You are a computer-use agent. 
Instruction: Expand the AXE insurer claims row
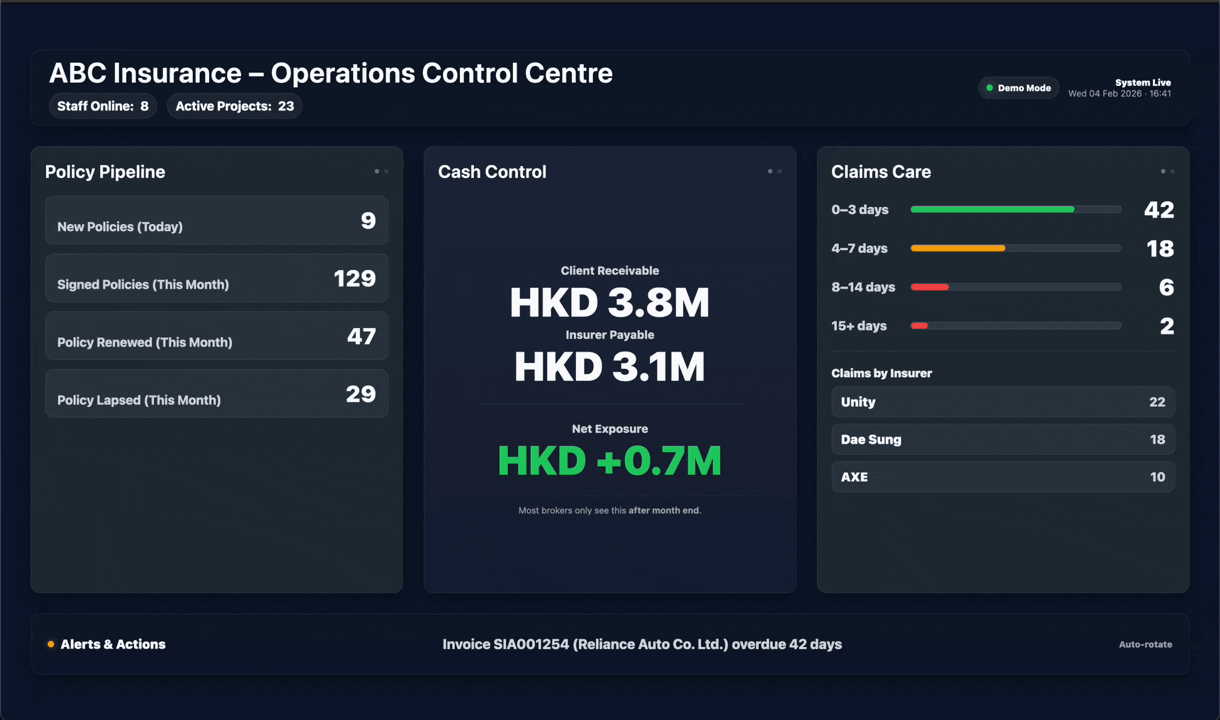point(1002,477)
